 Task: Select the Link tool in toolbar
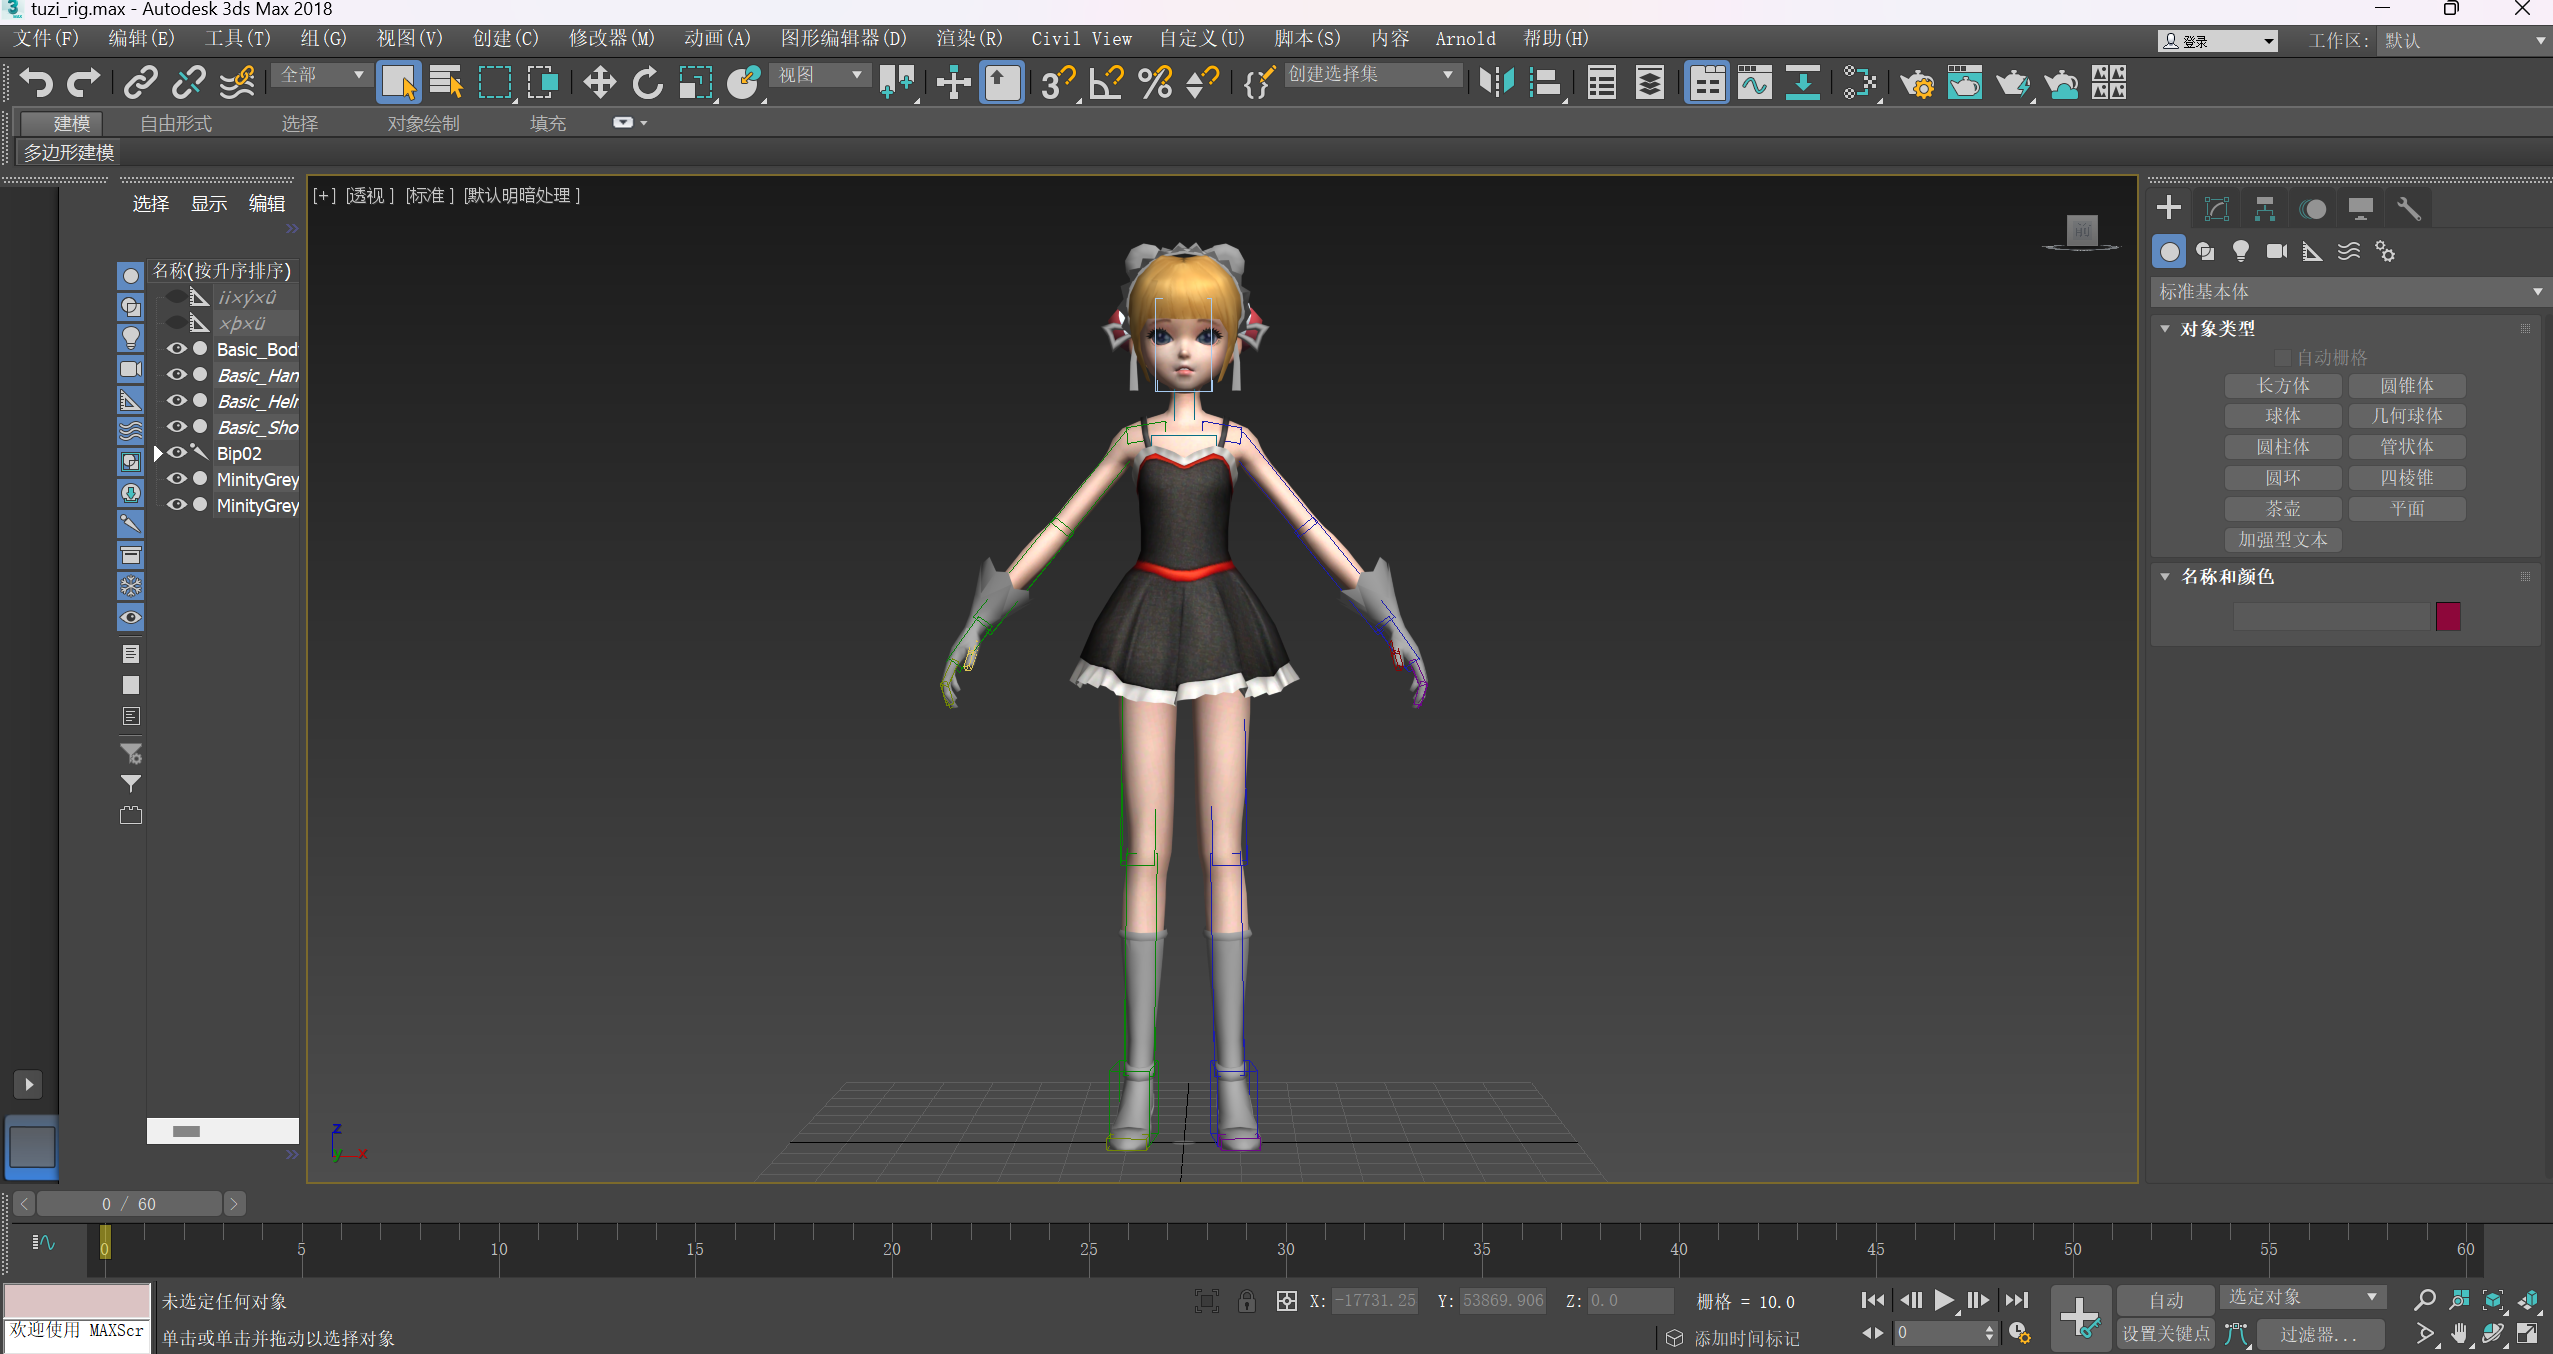click(x=141, y=83)
